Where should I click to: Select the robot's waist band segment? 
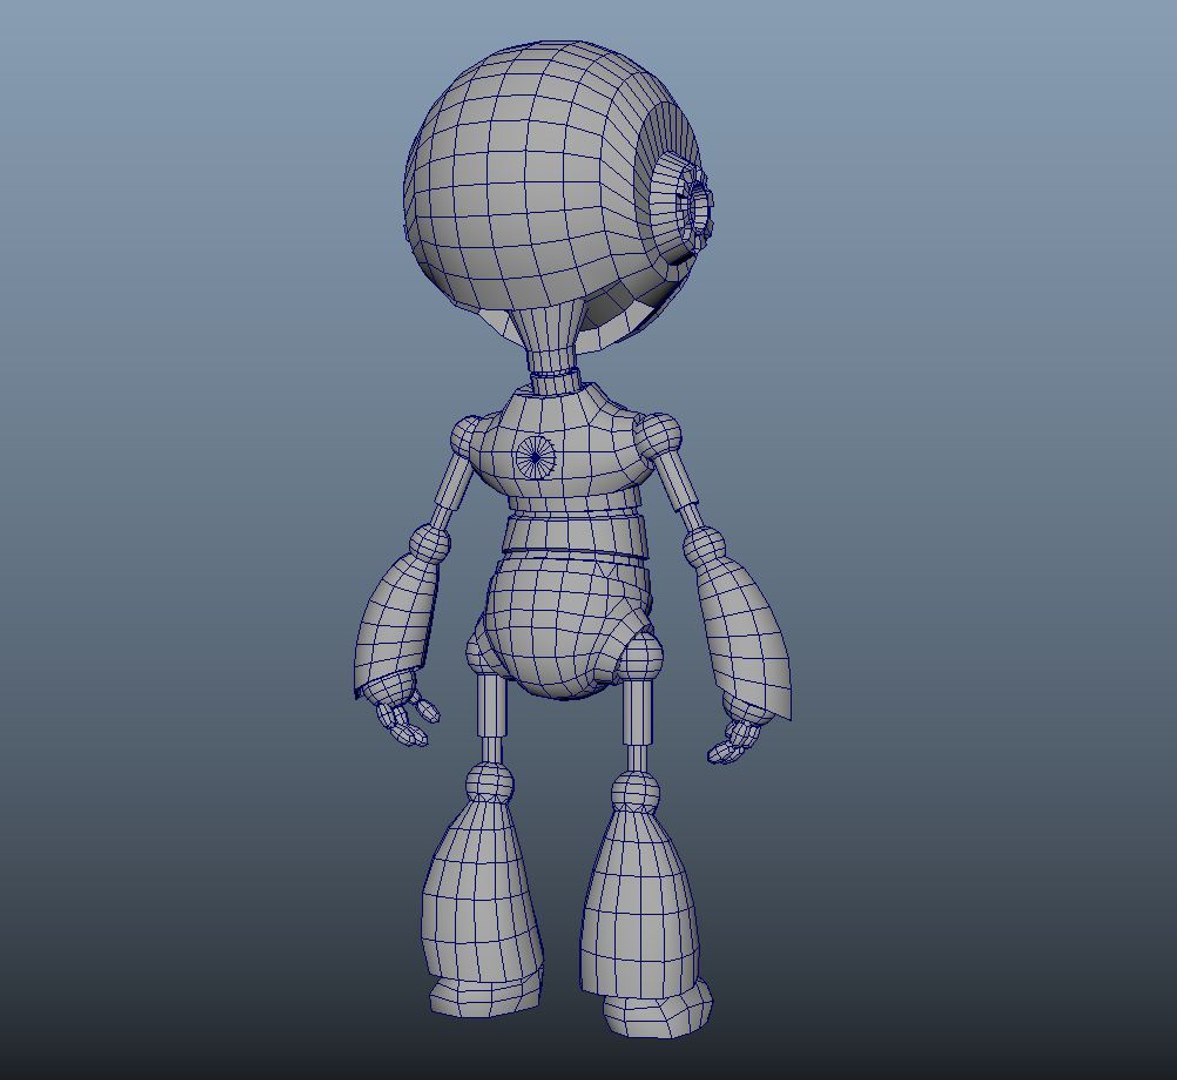coord(573,536)
